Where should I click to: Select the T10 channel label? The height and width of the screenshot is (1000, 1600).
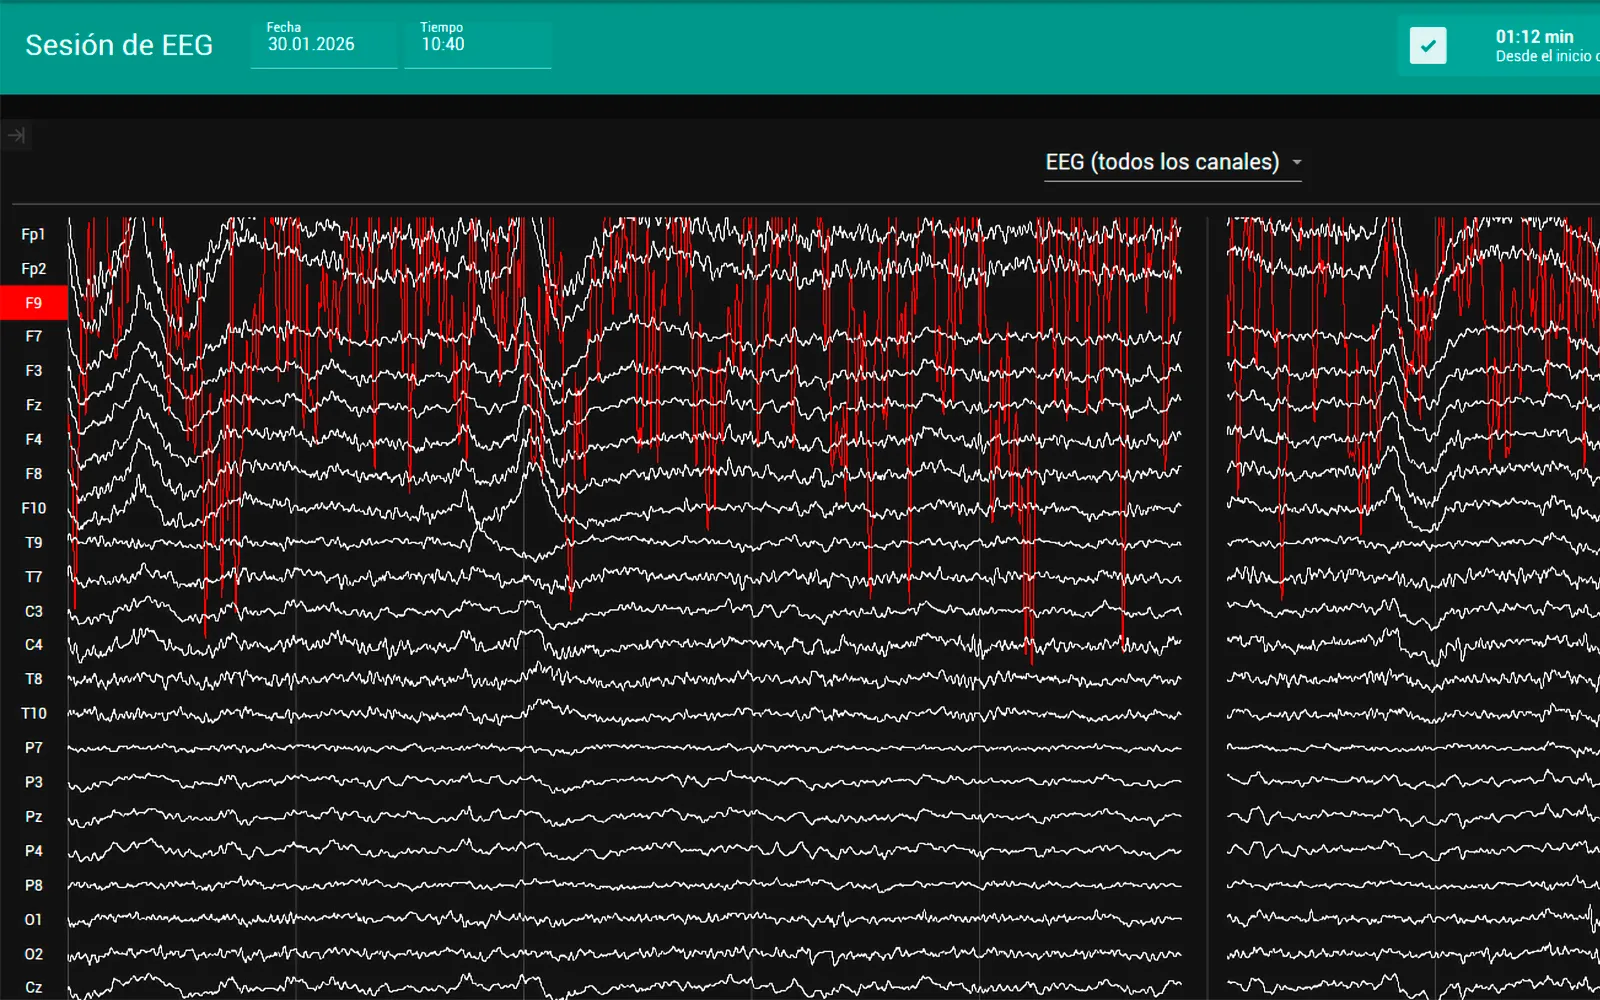click(34, 713)
